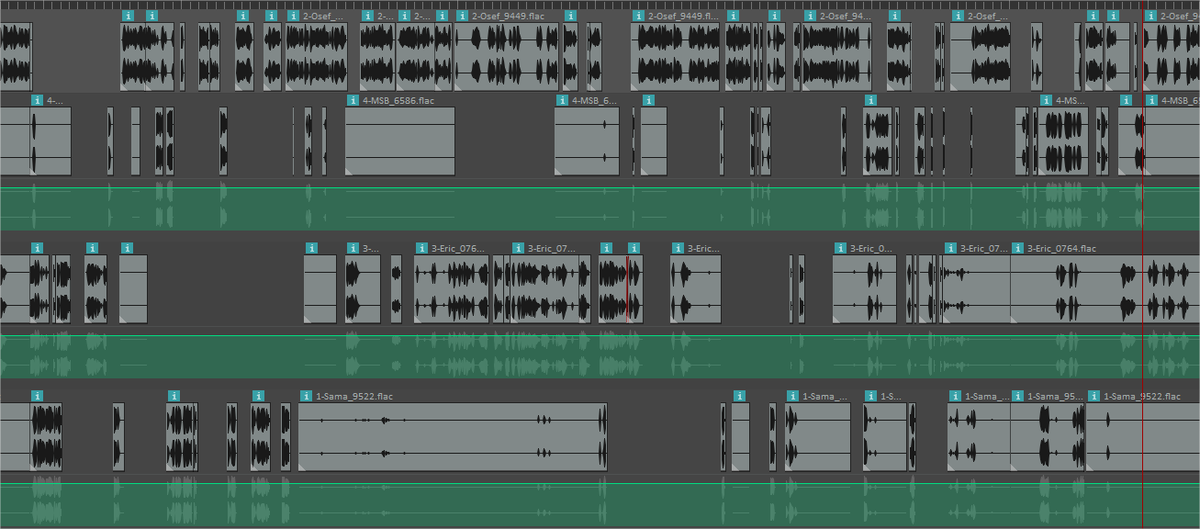Click info icon beside 3-Eric_076... label
Viewport: 1200px width, 529px height.
[421, 248]
